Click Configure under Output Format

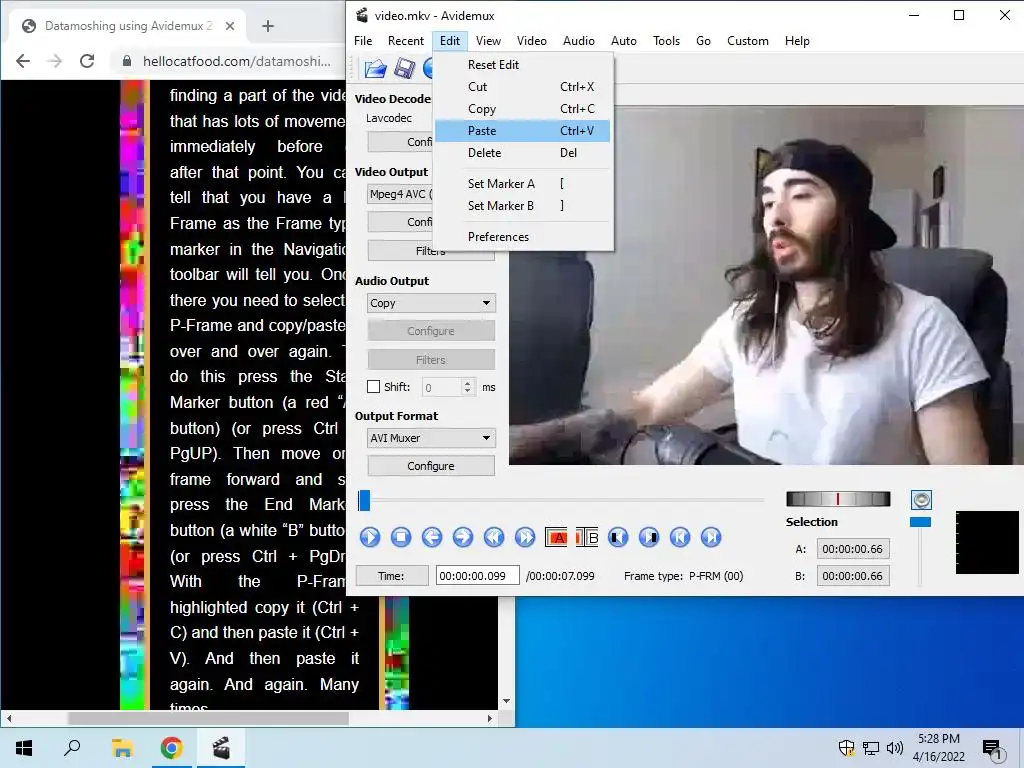tap(431, 466)
